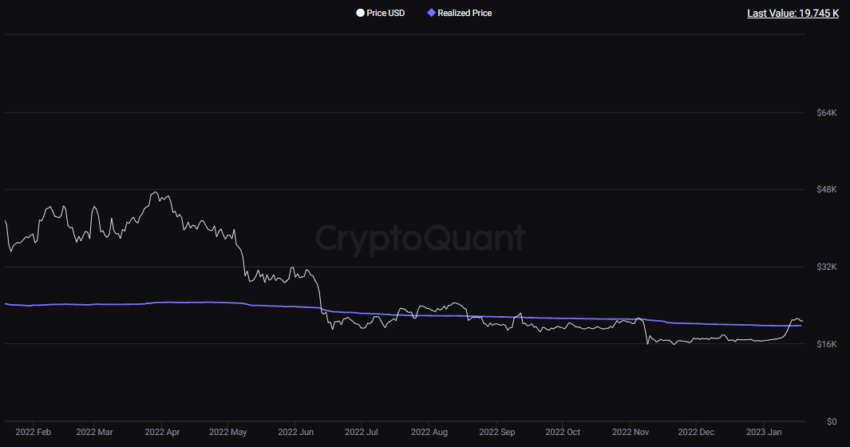
Task: Select the 2022 Jun x-axis label
Action: click(297, 433)
